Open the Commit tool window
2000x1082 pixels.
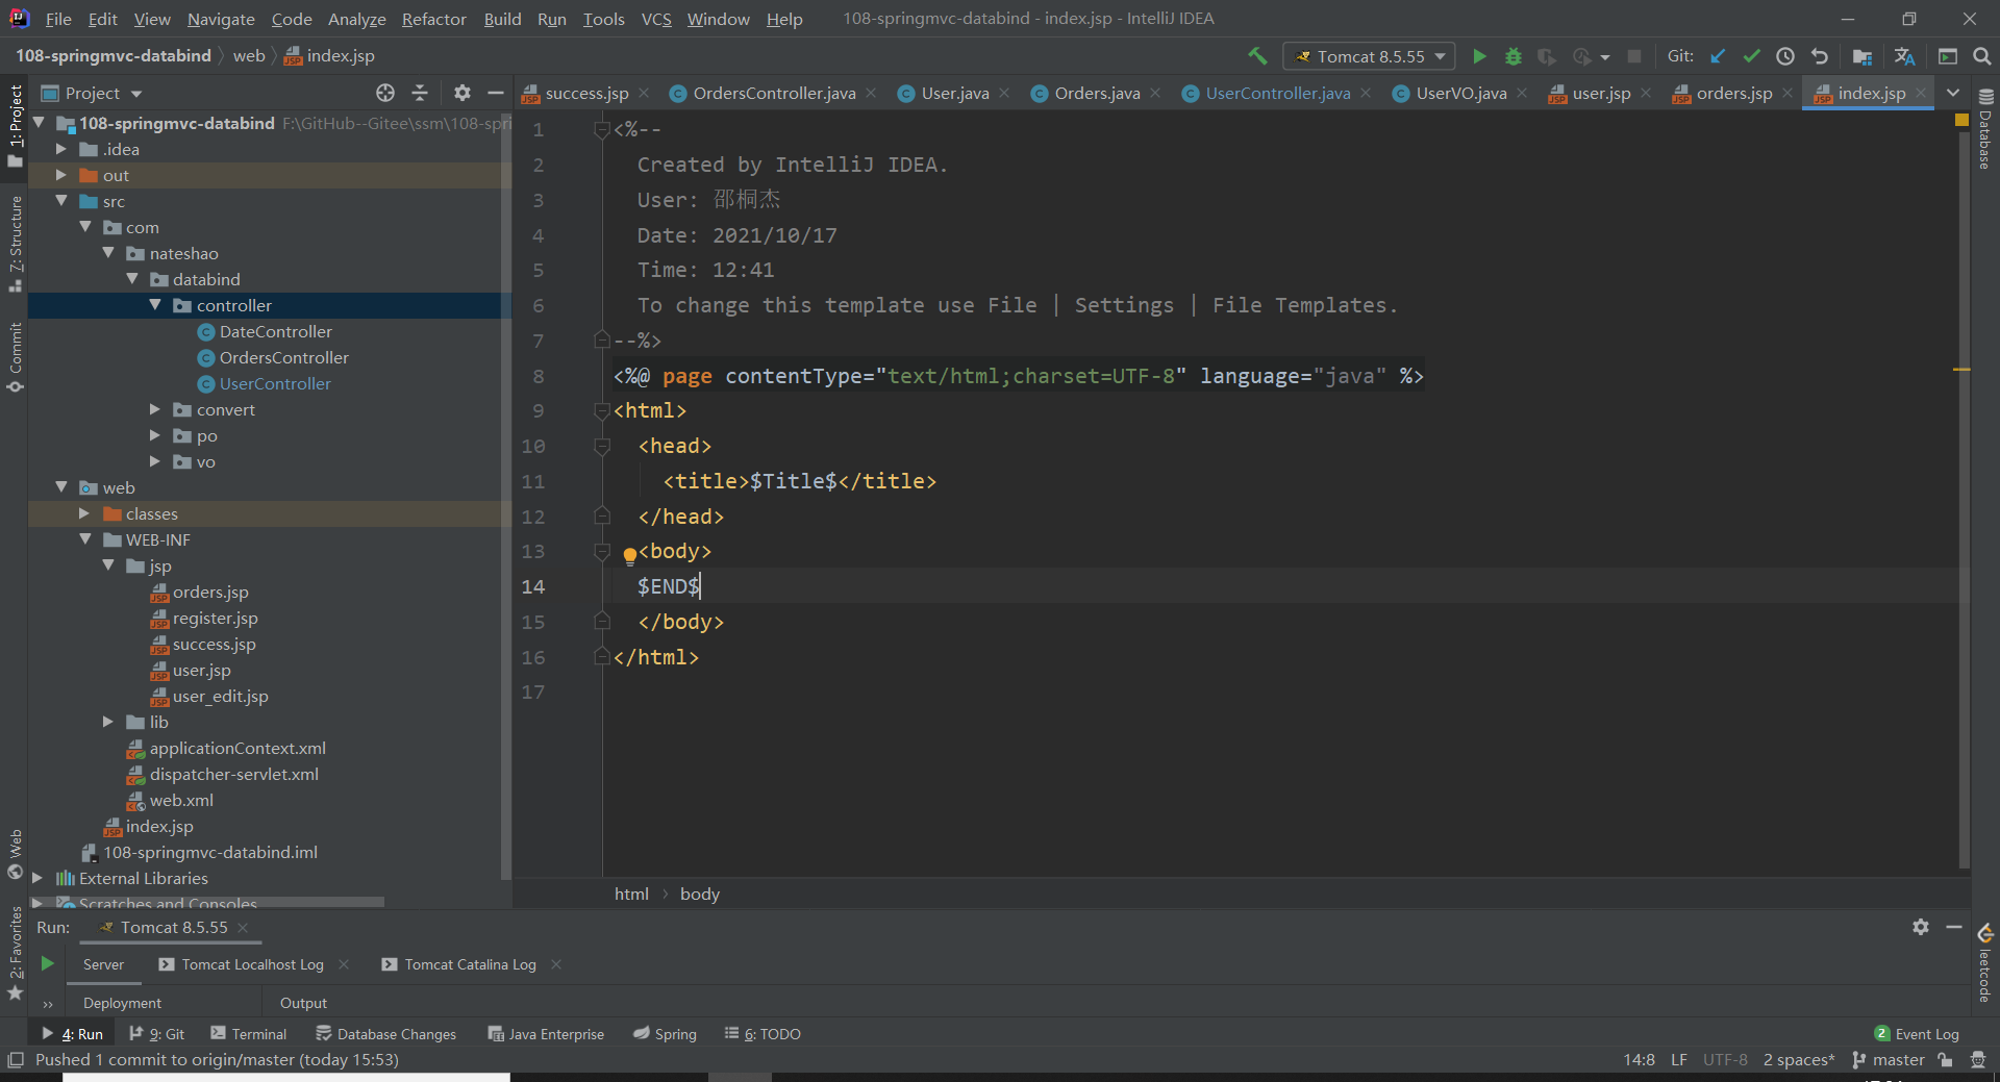(15, 357)
